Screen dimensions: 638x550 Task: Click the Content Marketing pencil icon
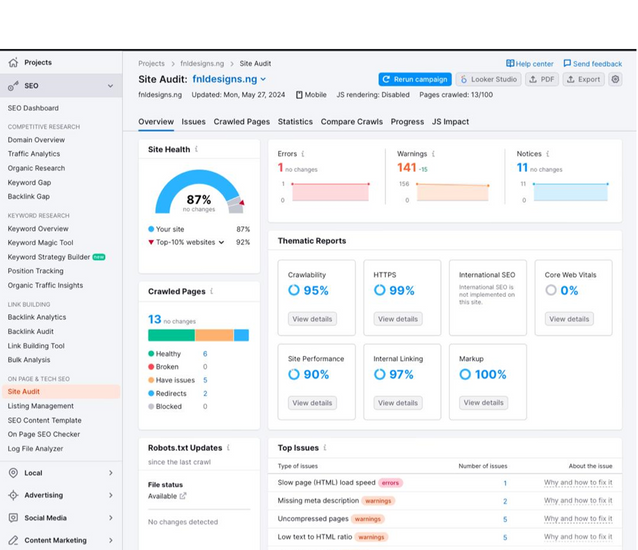pyautogui.click(x=13, y=540)
